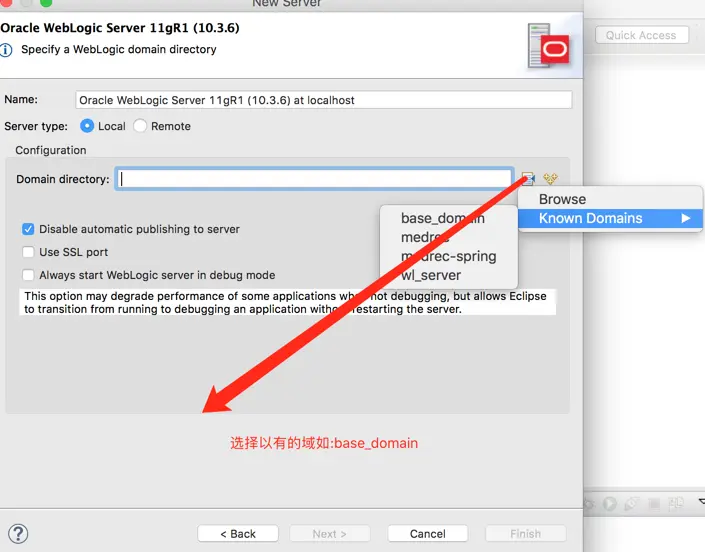Uncheck Disable automatic publishing to server
Image resolution: width=705 pixels, height=552 pixels.
click(x=28, y=229)
